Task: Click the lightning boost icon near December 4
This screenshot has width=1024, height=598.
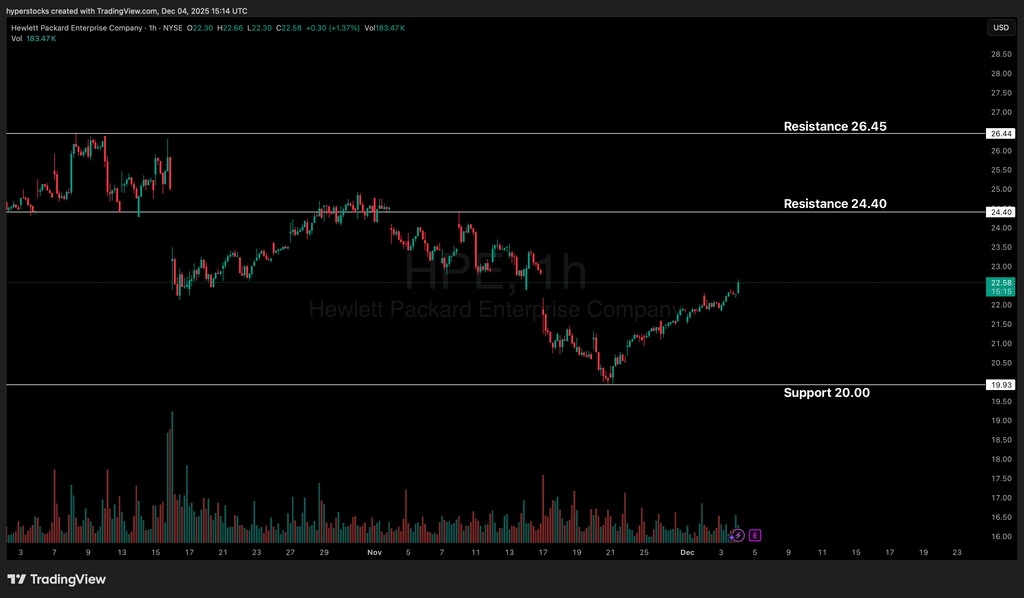Action: [737, 536]
